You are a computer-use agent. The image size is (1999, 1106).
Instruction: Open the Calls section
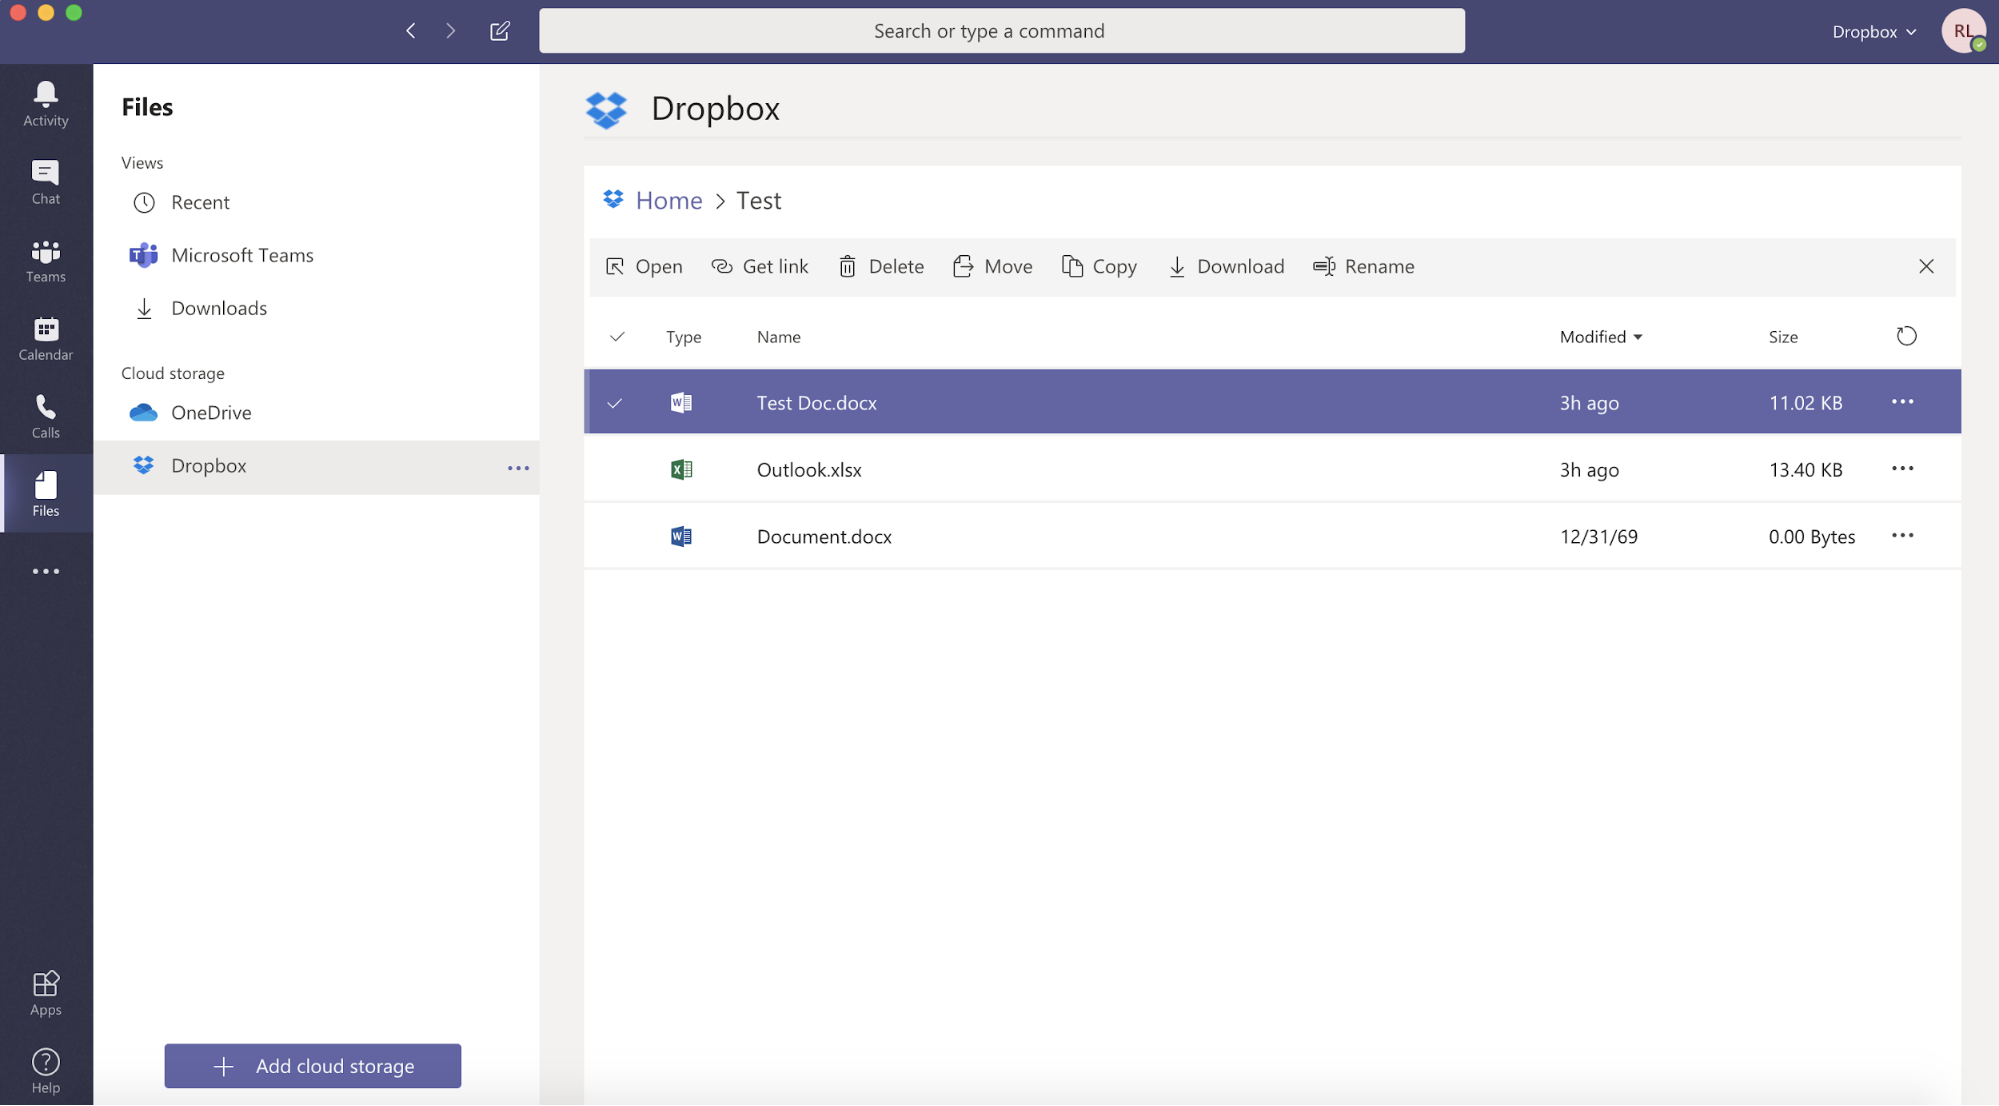tap(46, 416)
